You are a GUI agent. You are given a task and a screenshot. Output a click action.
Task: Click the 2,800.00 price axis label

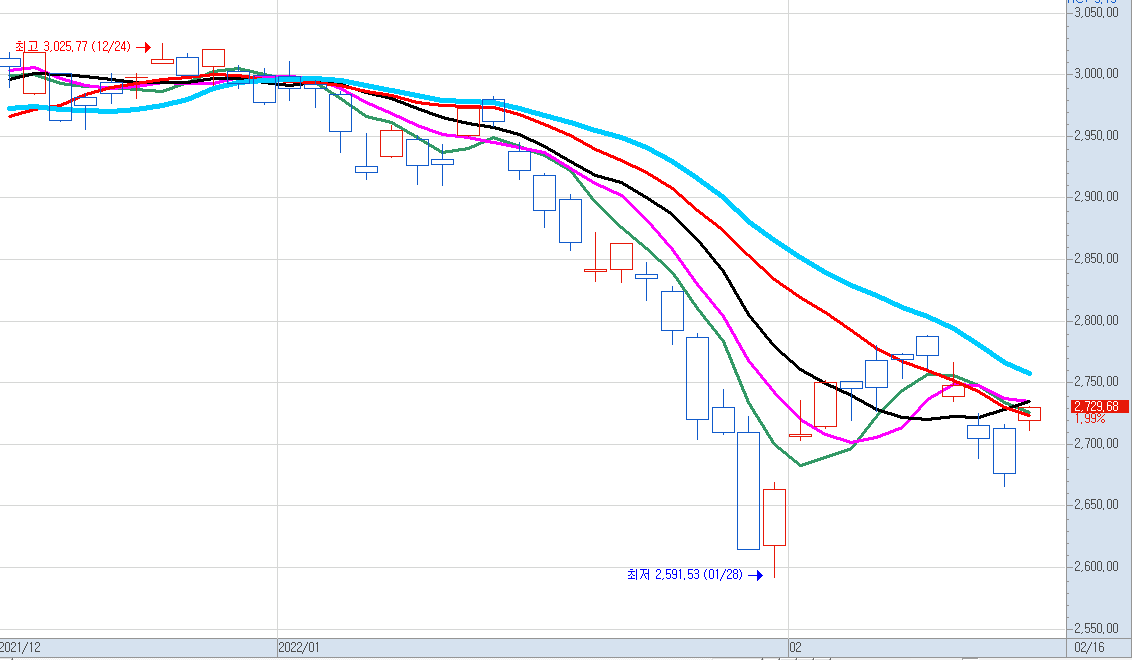coord(1096,321)
